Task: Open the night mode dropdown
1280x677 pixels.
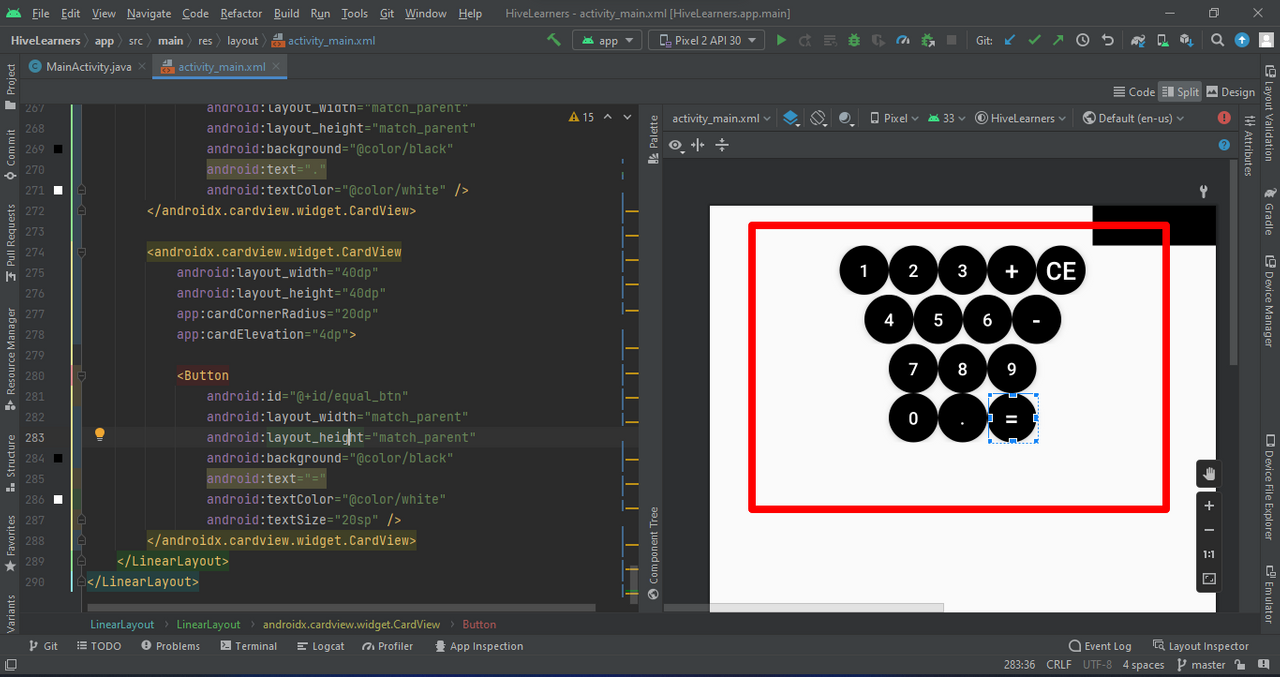Action: [847, 118]
